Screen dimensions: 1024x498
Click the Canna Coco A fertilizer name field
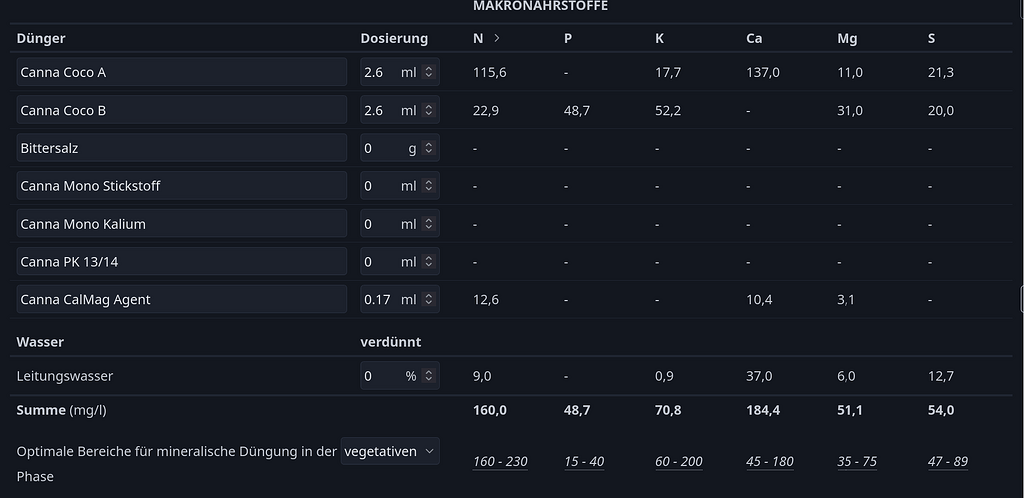point(182,72)
